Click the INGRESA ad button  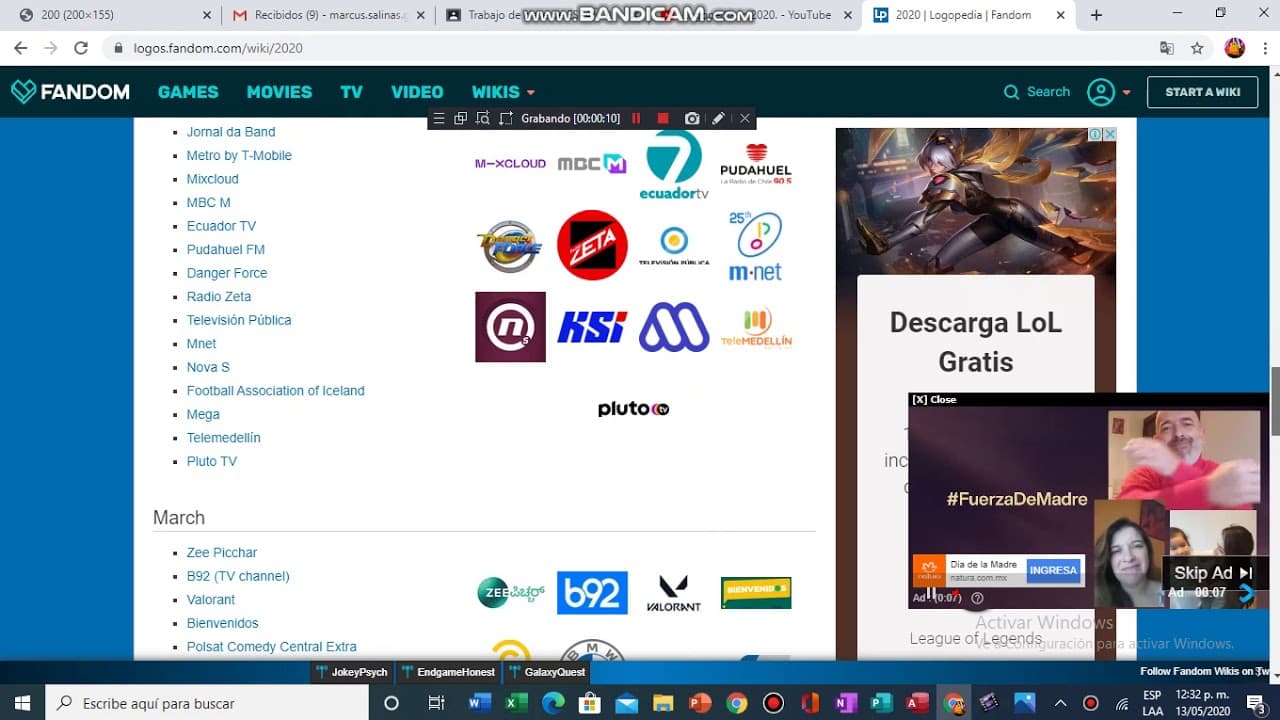(x=1053, y=570)
